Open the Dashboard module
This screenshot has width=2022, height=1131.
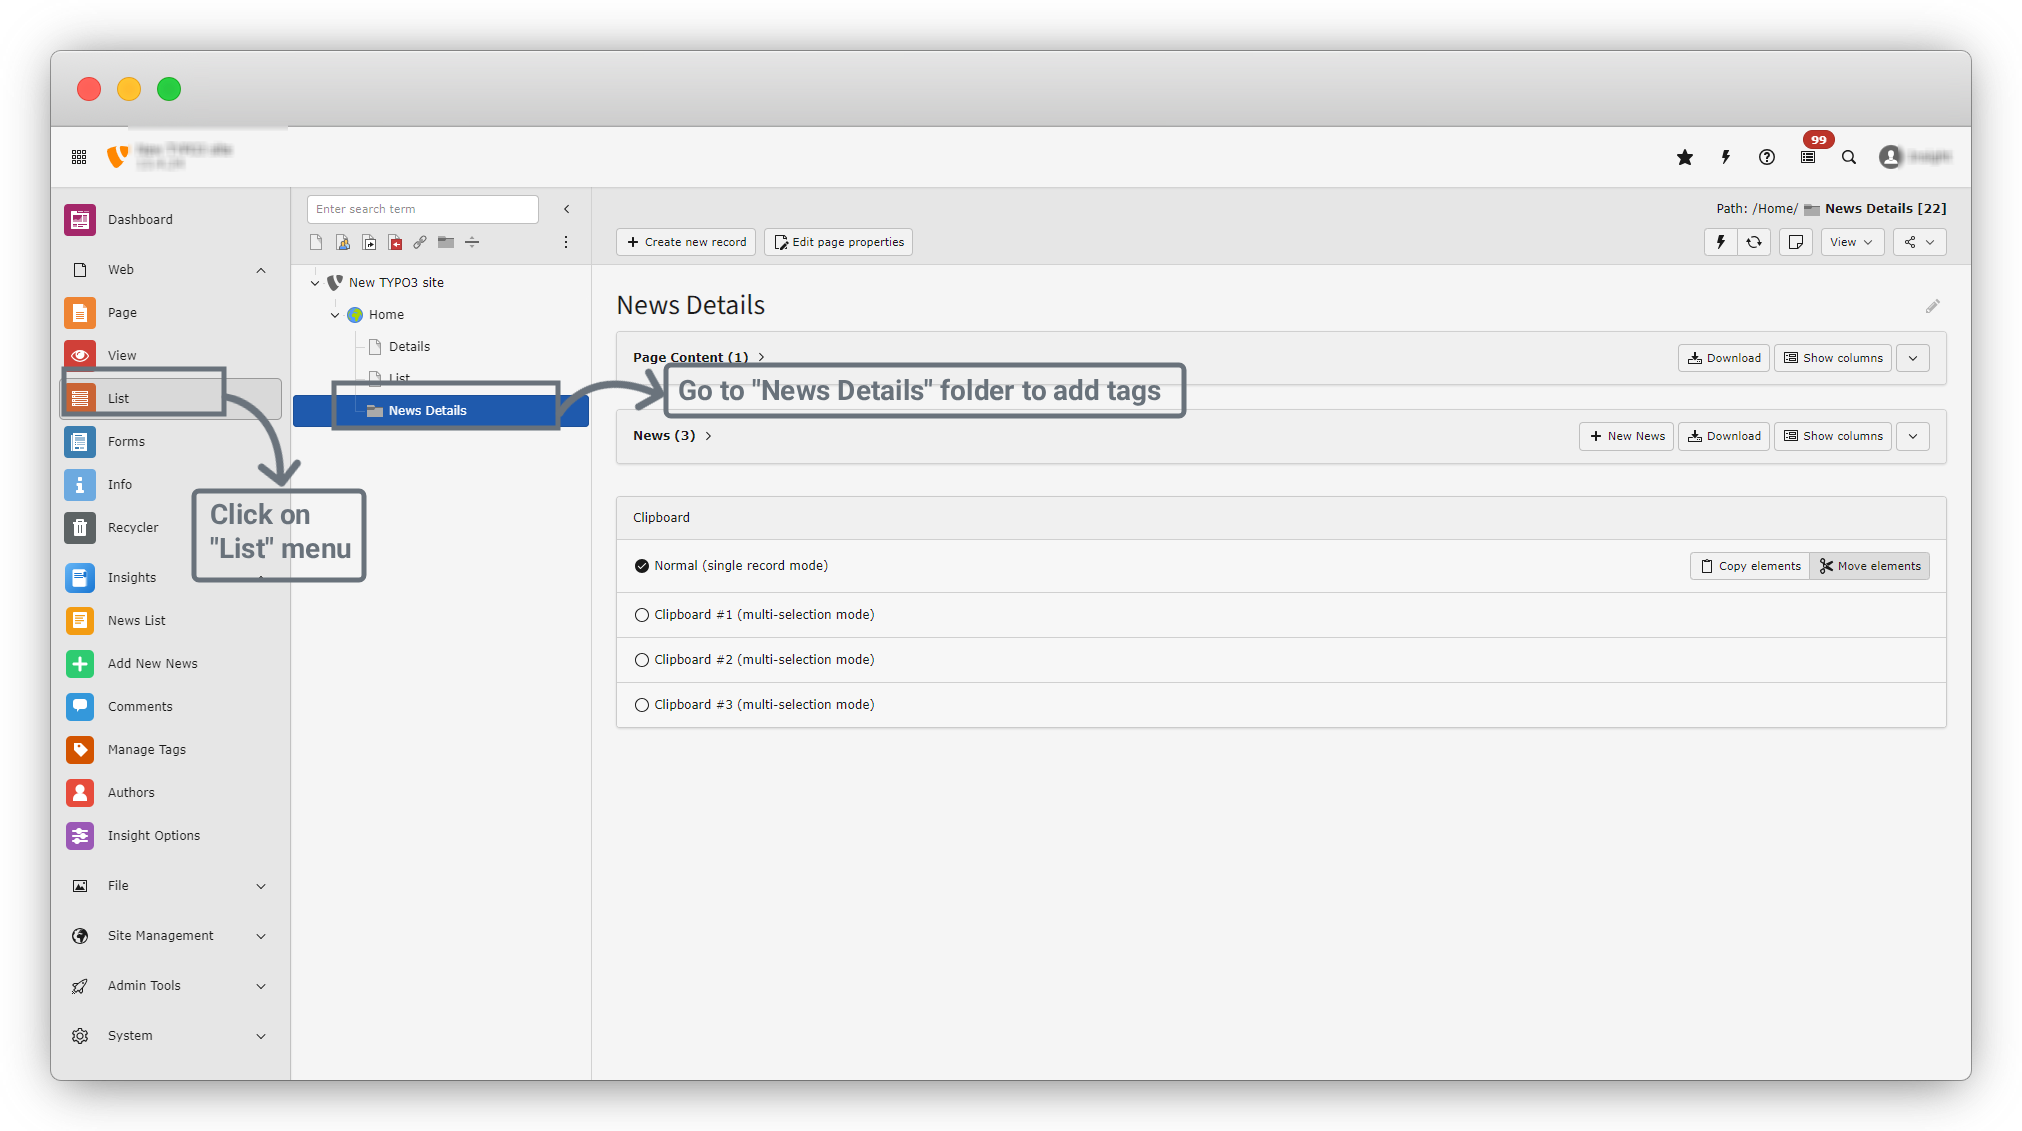tap(140, 219)
